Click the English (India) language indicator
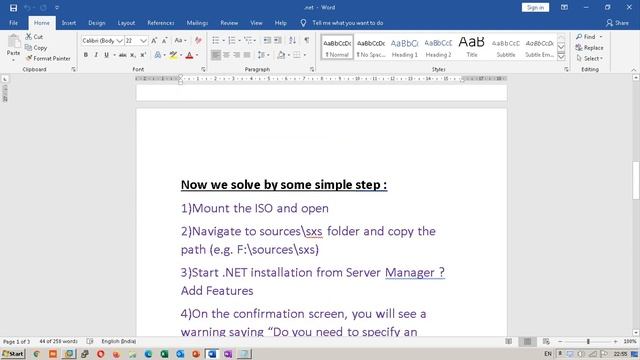 pos(119,341)
